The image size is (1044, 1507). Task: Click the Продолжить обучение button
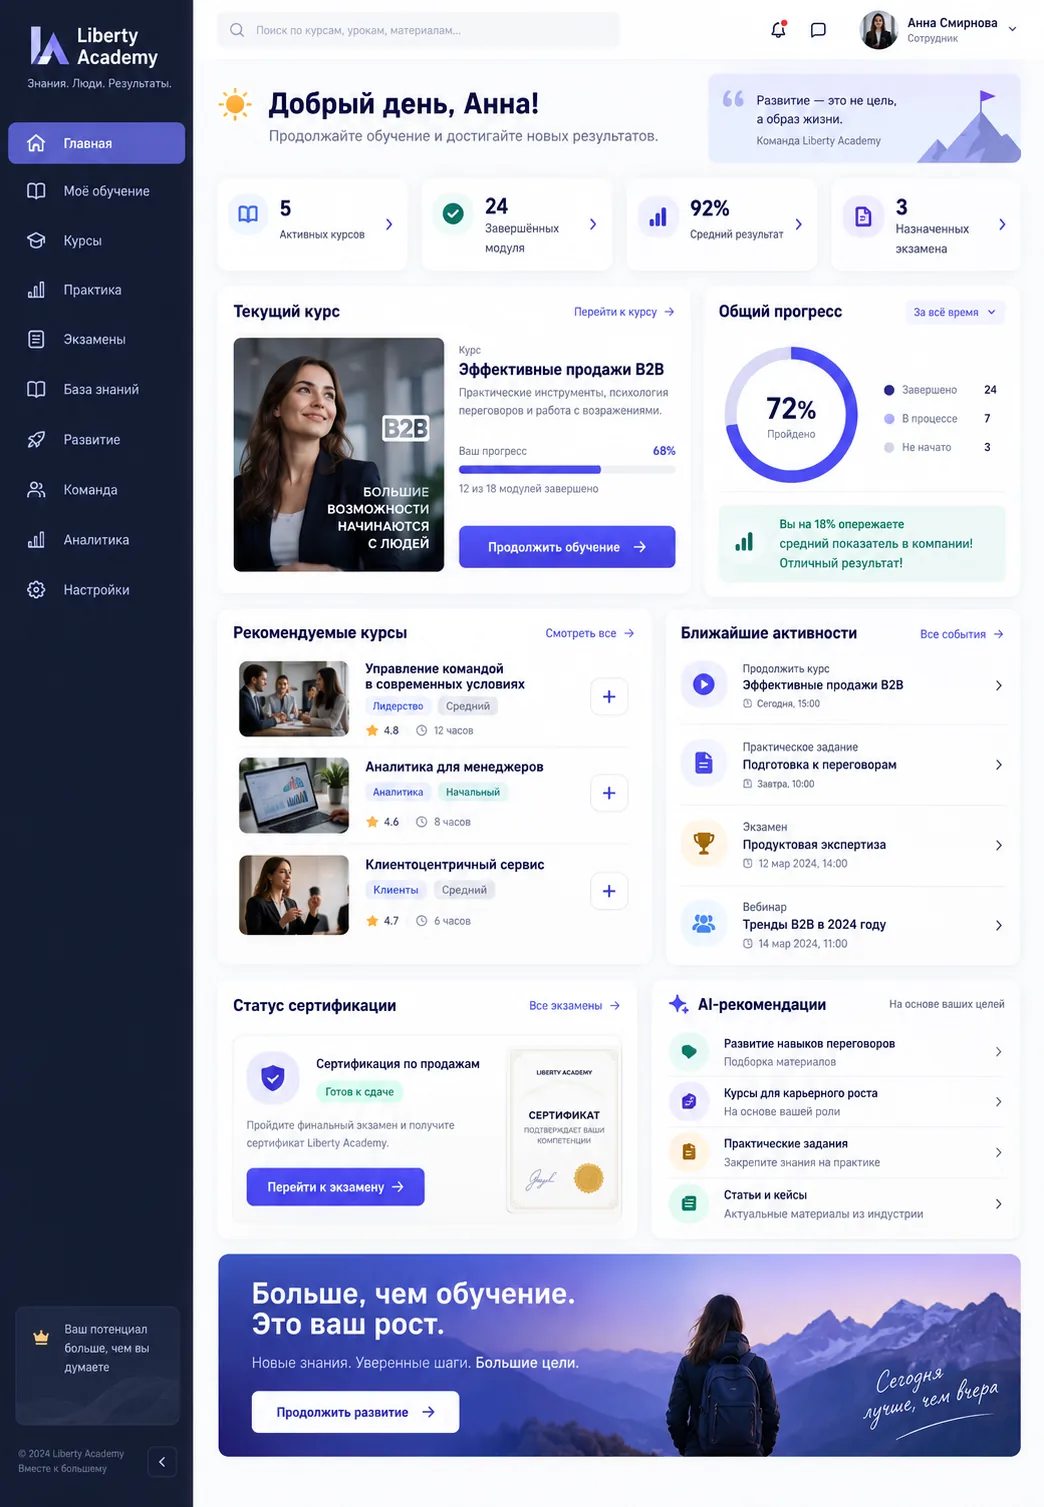[567, 547]
